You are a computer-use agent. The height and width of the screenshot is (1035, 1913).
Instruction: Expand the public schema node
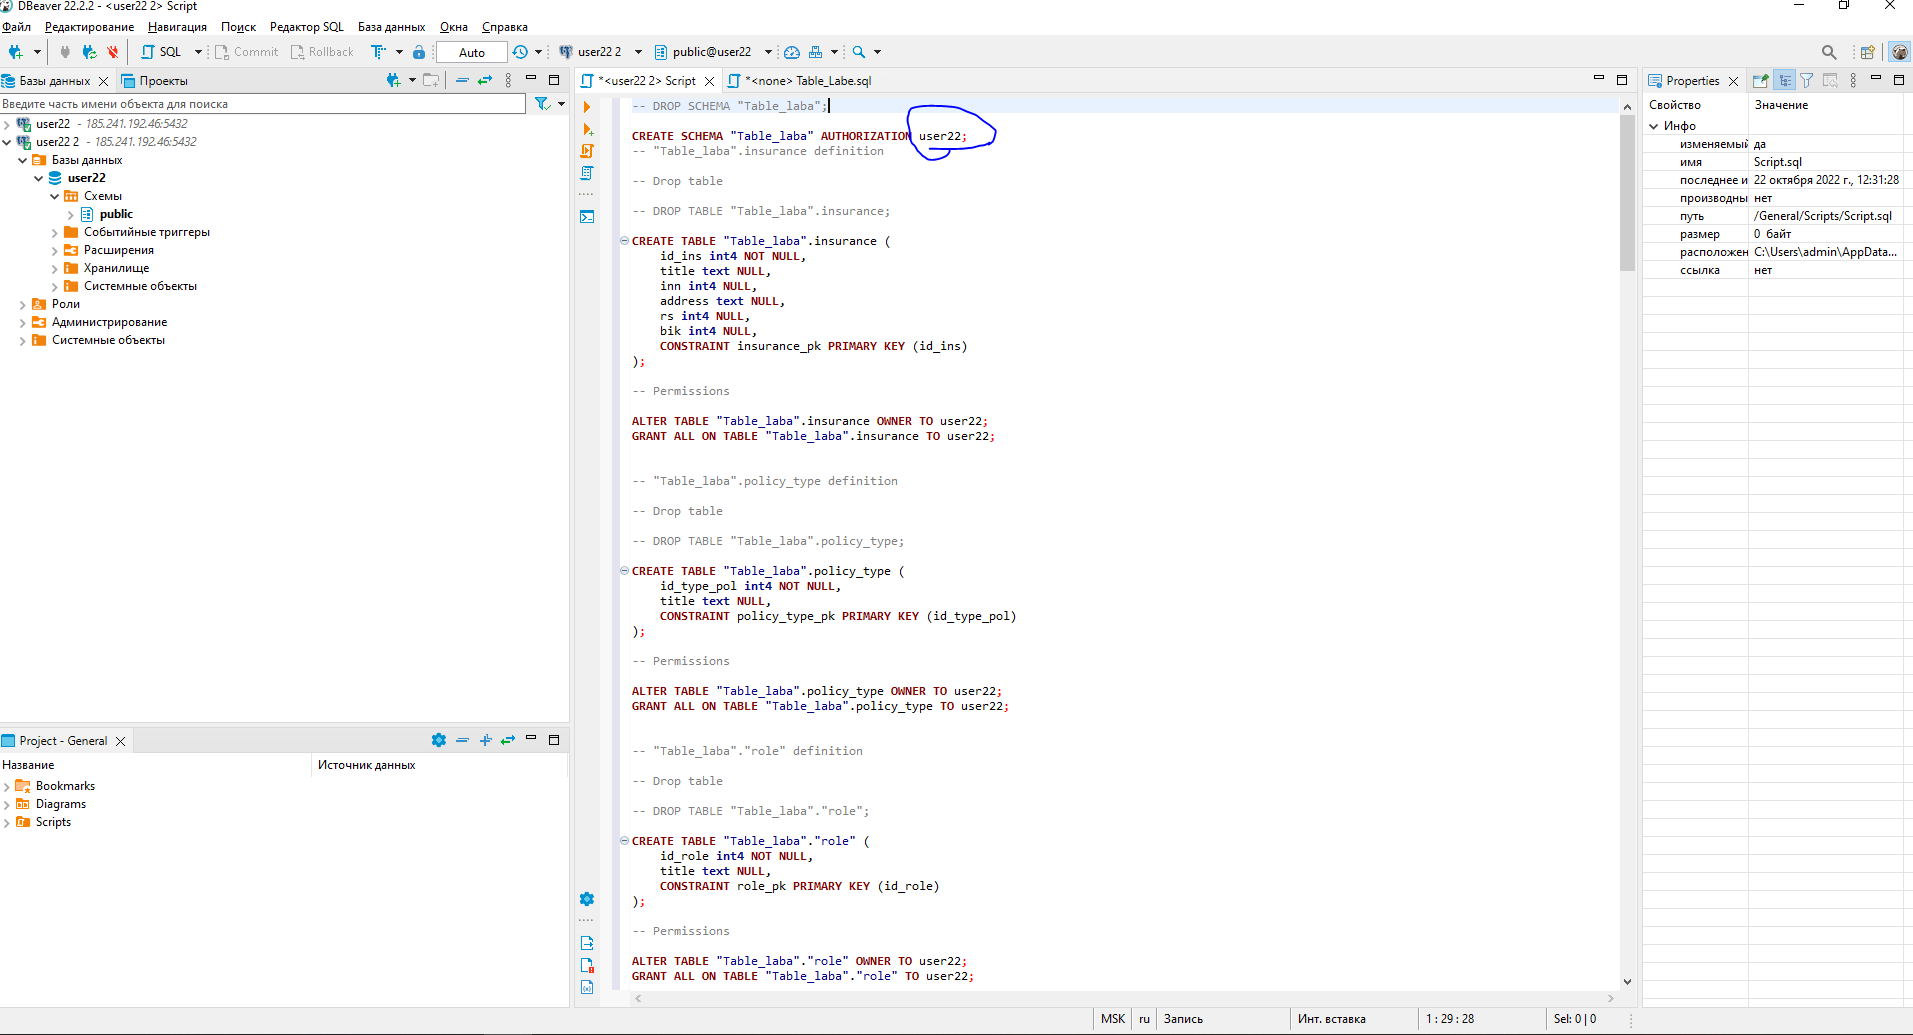point(70,214)
